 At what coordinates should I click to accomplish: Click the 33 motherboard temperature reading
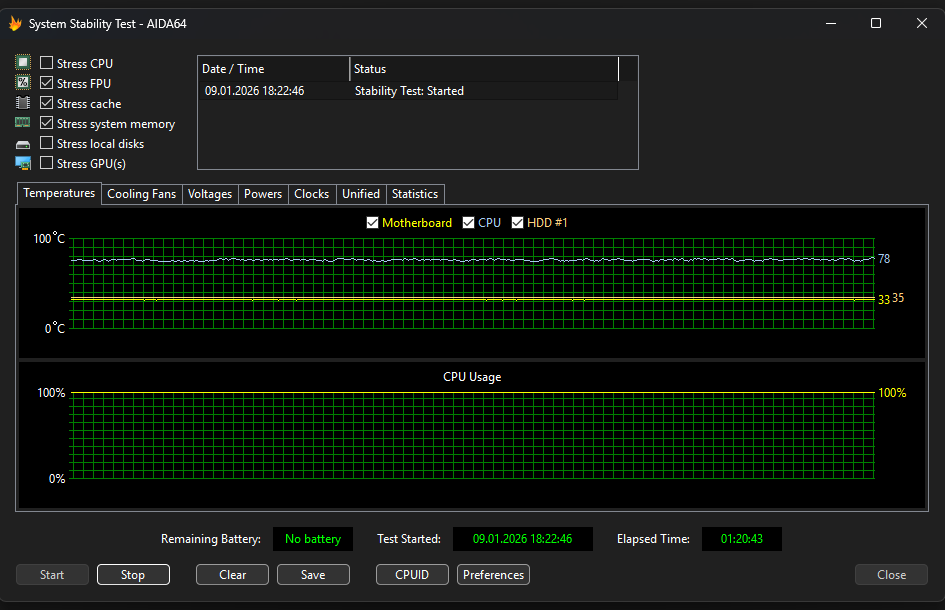point(884,300)
